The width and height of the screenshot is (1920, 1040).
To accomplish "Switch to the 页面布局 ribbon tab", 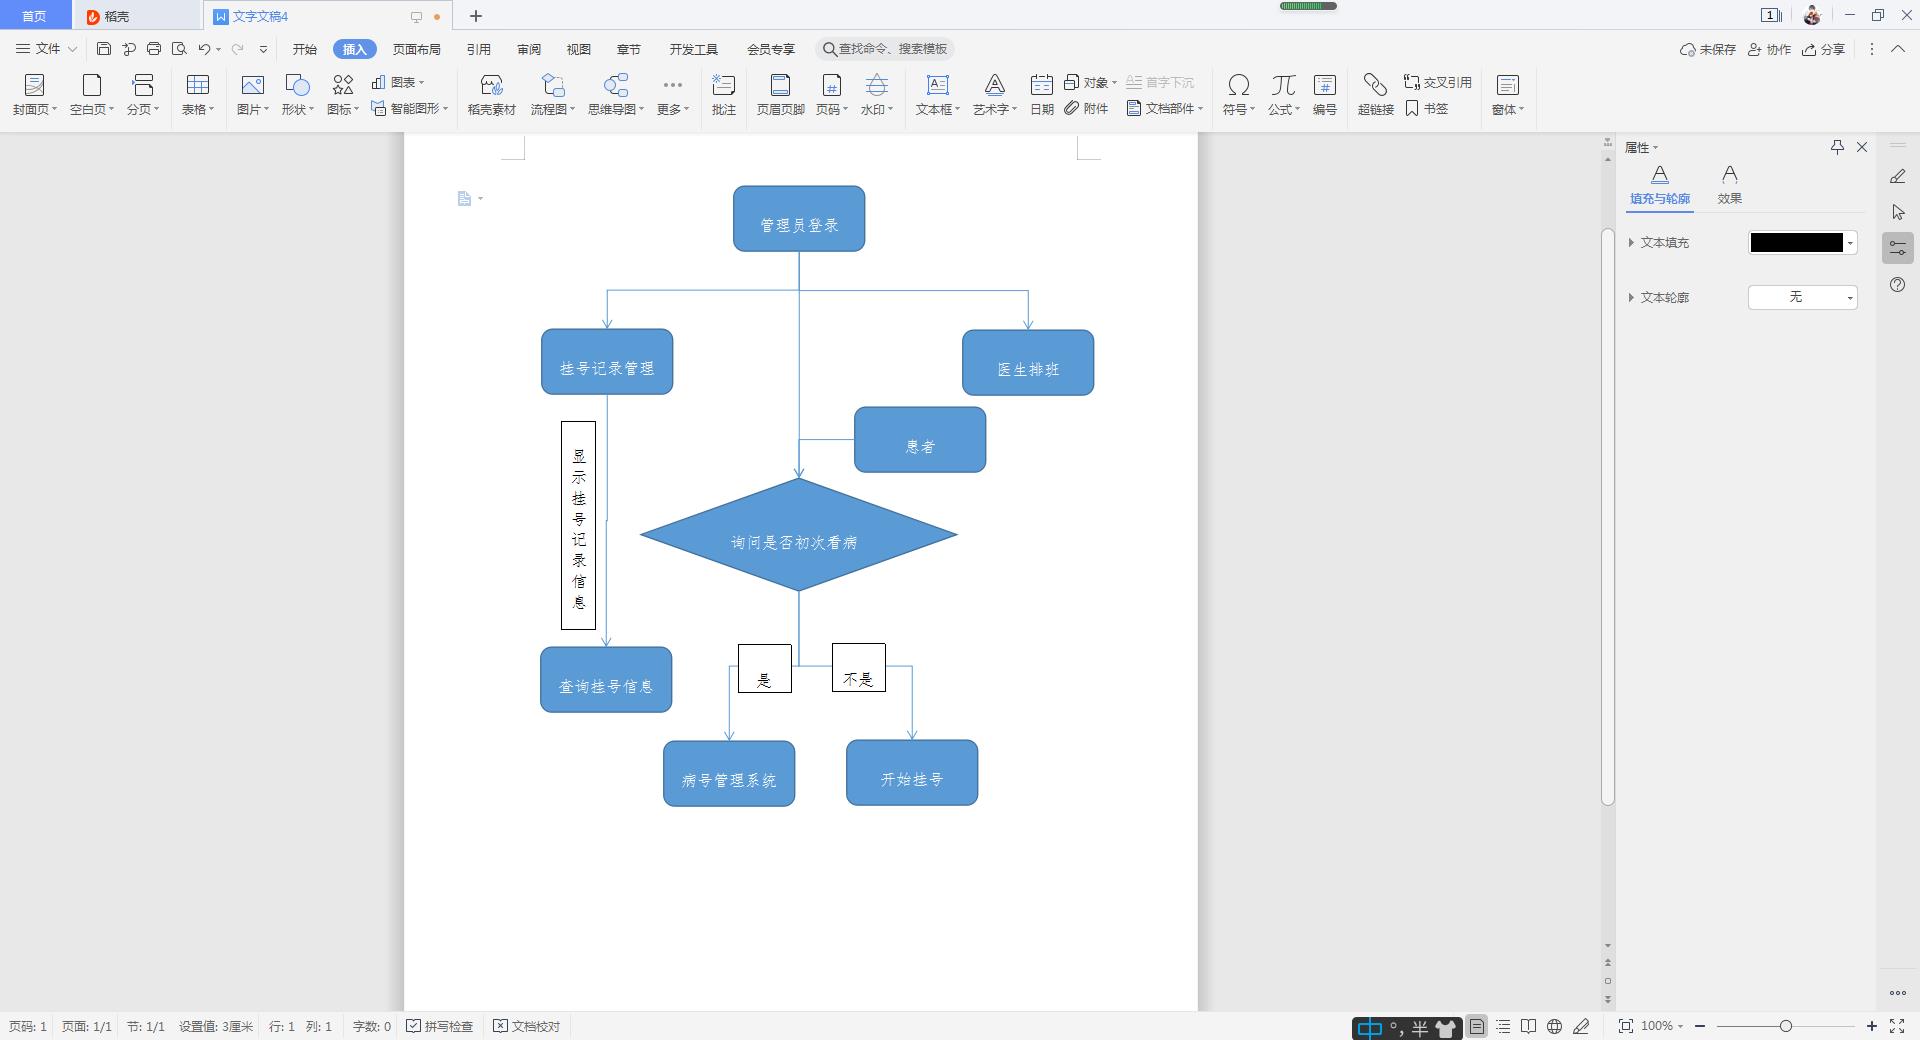I will coord(416,49).
